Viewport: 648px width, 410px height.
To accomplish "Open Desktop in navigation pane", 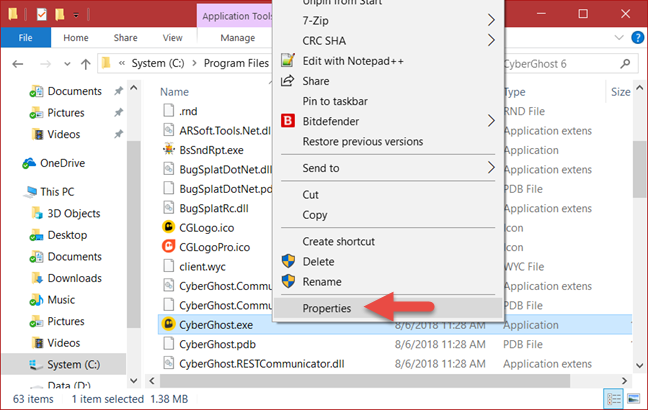I will pos(67,235).
